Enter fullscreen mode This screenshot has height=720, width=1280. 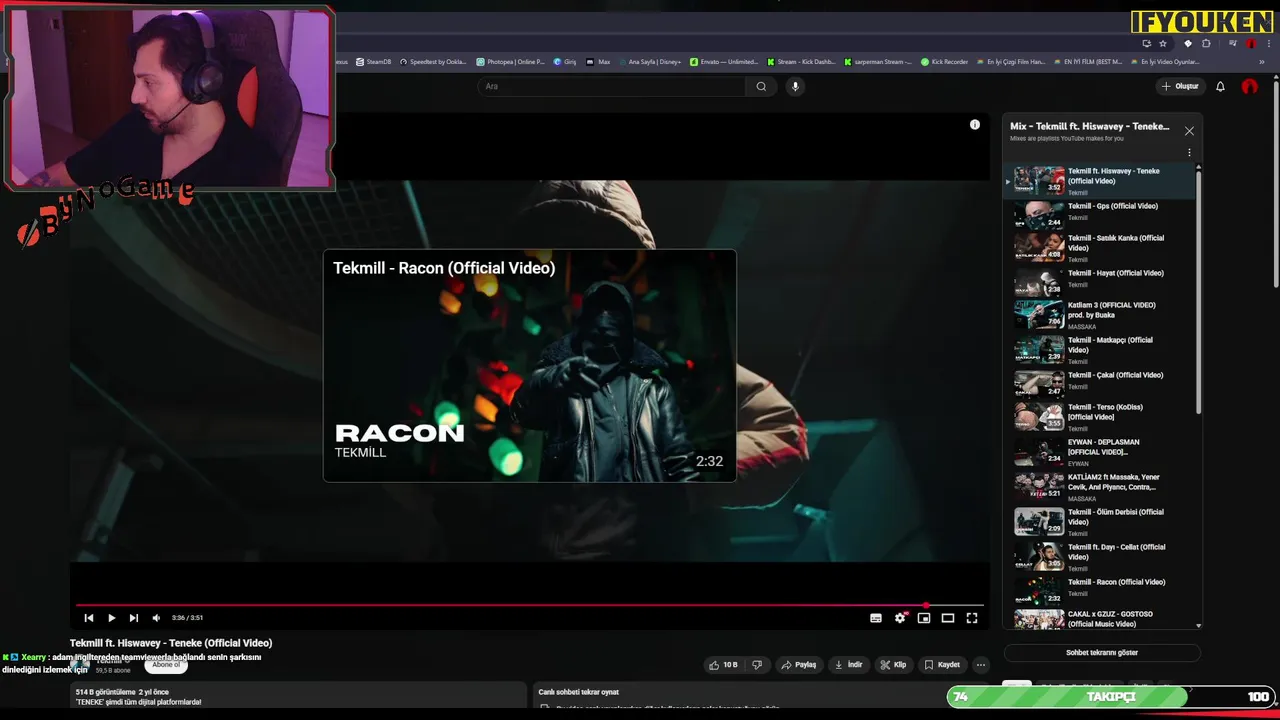(972, 618)
